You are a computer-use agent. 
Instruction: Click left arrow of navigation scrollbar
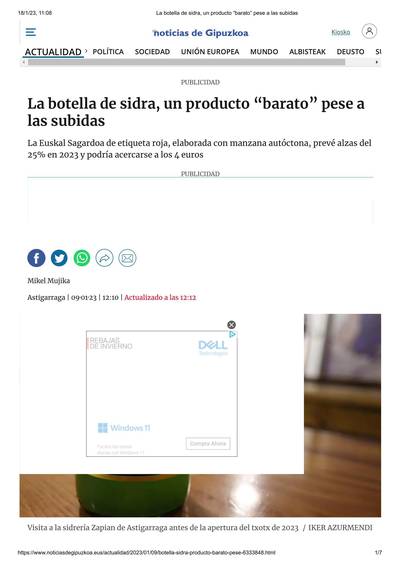(x=23, y=62)
